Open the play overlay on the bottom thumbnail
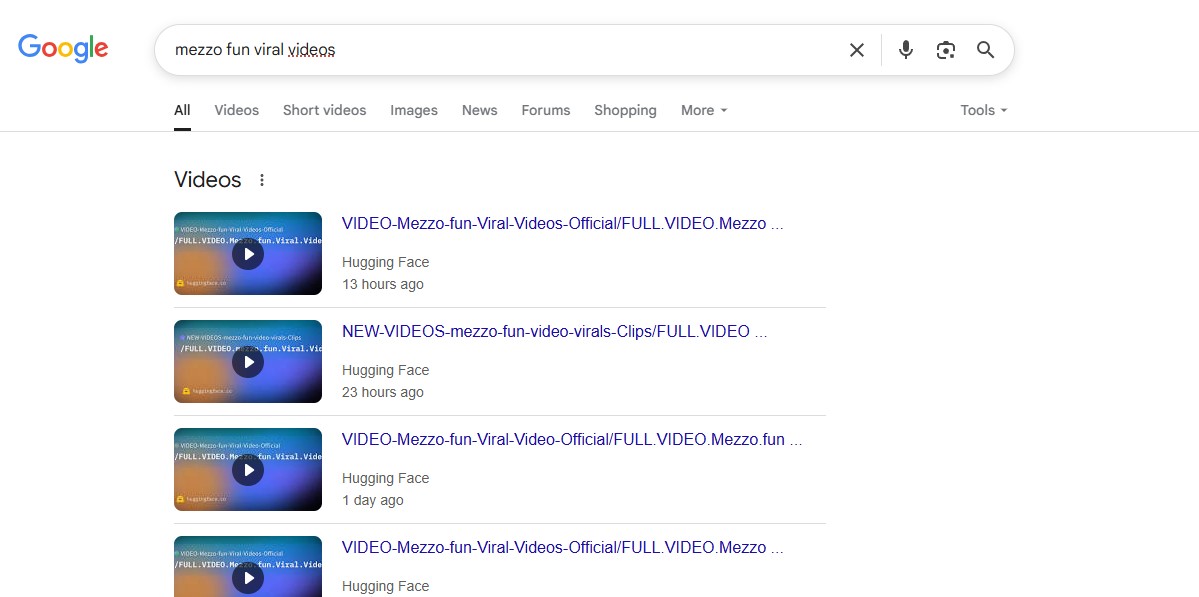Image resolution: width=1199 pixels, height=597 pixels. (247, 578)
